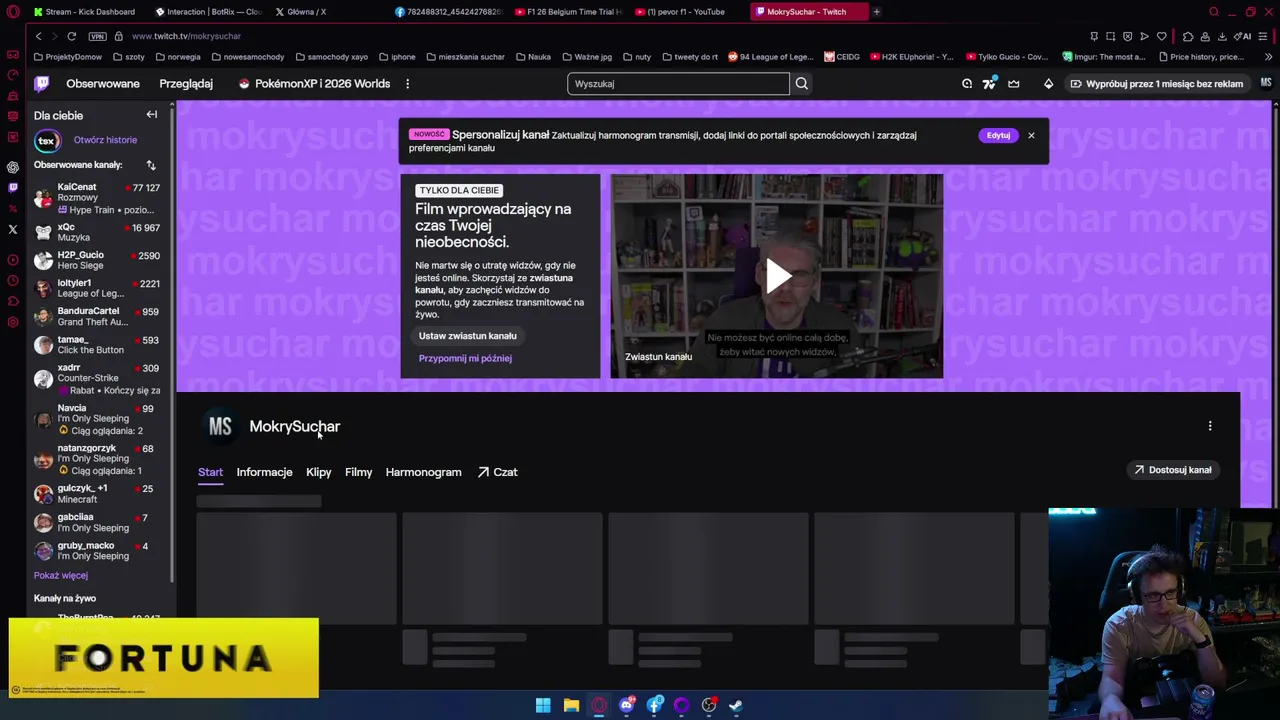Open the Nauka bookmark folder
The height and width of the screenshot is (720, 1280).
point(533,57)
